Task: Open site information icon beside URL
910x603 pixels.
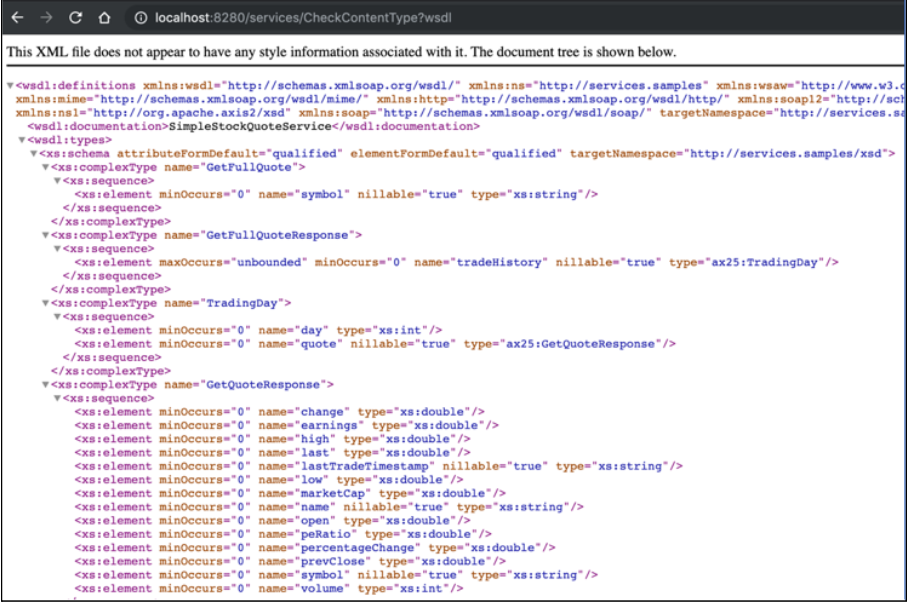Action: pyautogui.click(x=141, y=18)
